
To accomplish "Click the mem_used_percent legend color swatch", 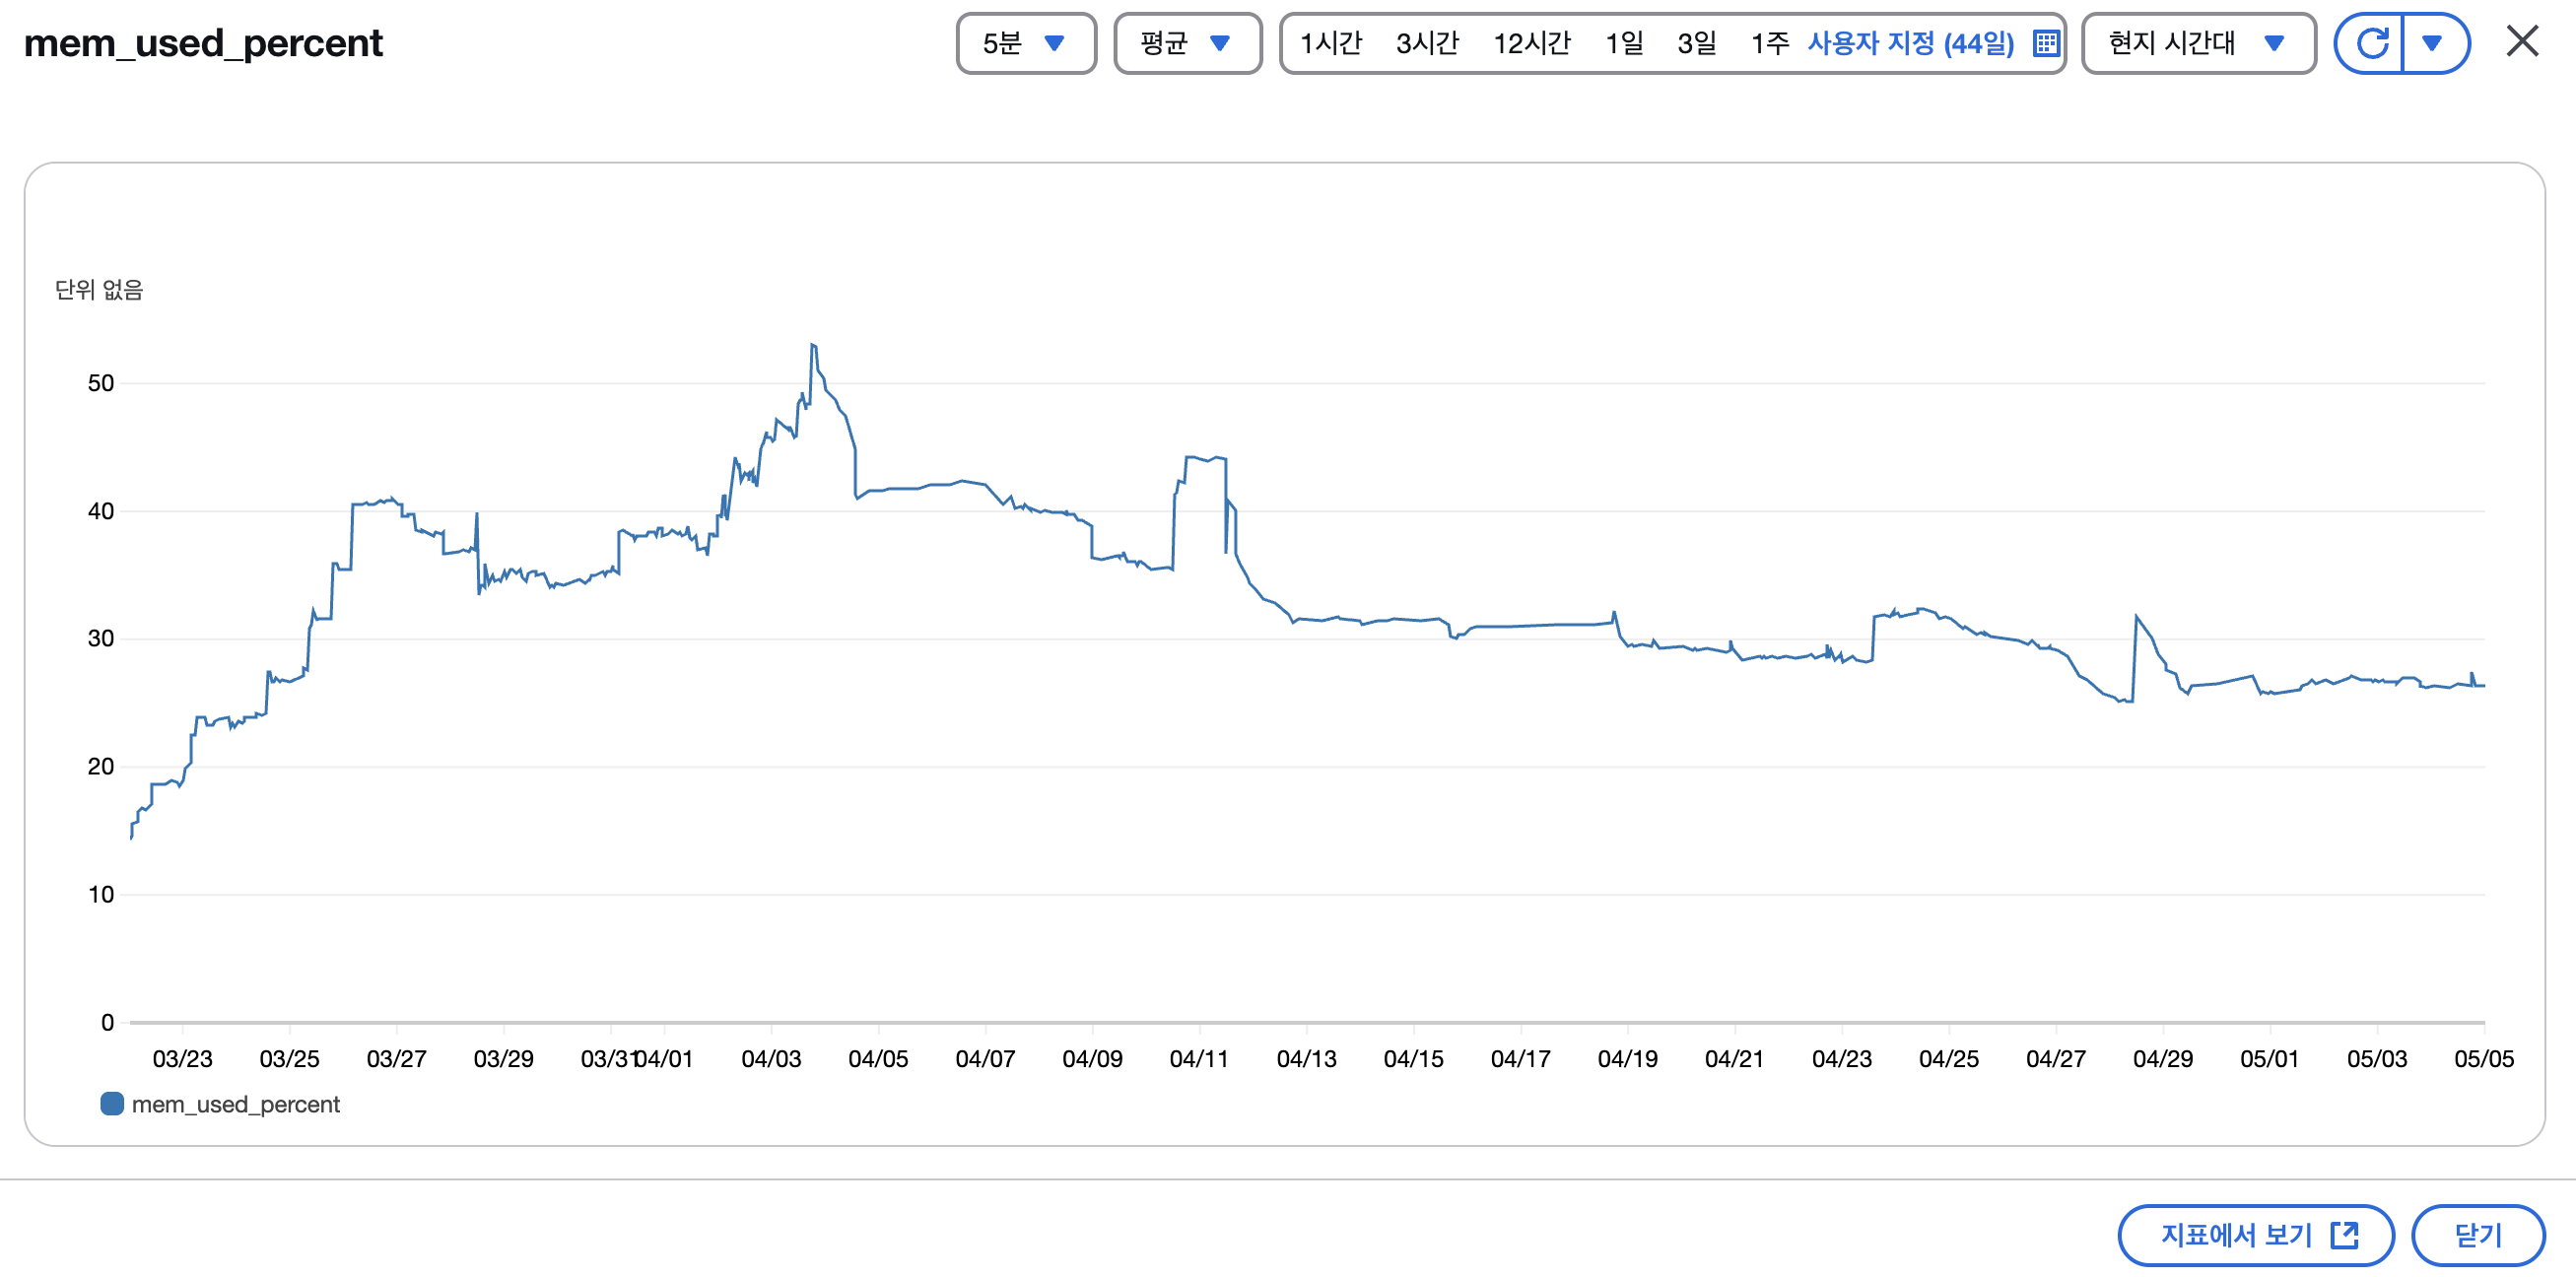I will click(x=112, y=1104).
